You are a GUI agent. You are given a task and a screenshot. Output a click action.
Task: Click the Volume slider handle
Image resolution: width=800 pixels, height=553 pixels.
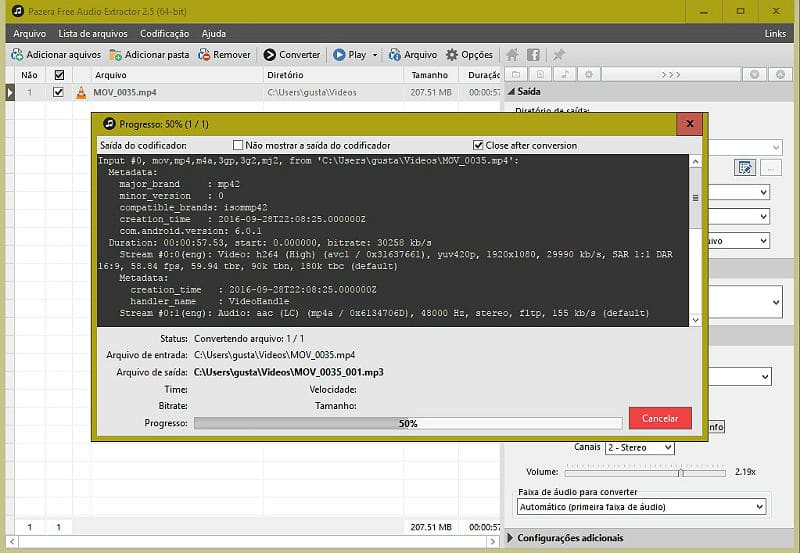pos(680,471)
